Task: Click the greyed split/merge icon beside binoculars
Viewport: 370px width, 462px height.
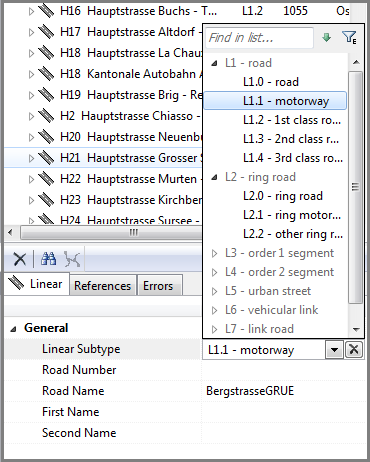Action: pyautogui.click(x=72, y=259)
